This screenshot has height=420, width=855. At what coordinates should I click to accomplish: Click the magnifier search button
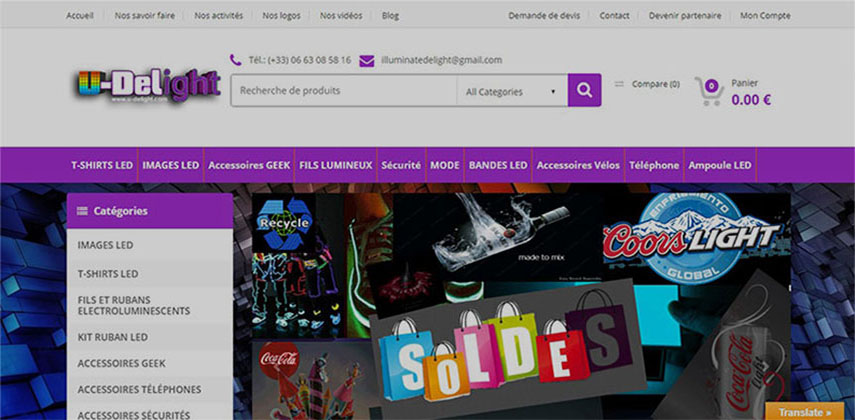585,90
